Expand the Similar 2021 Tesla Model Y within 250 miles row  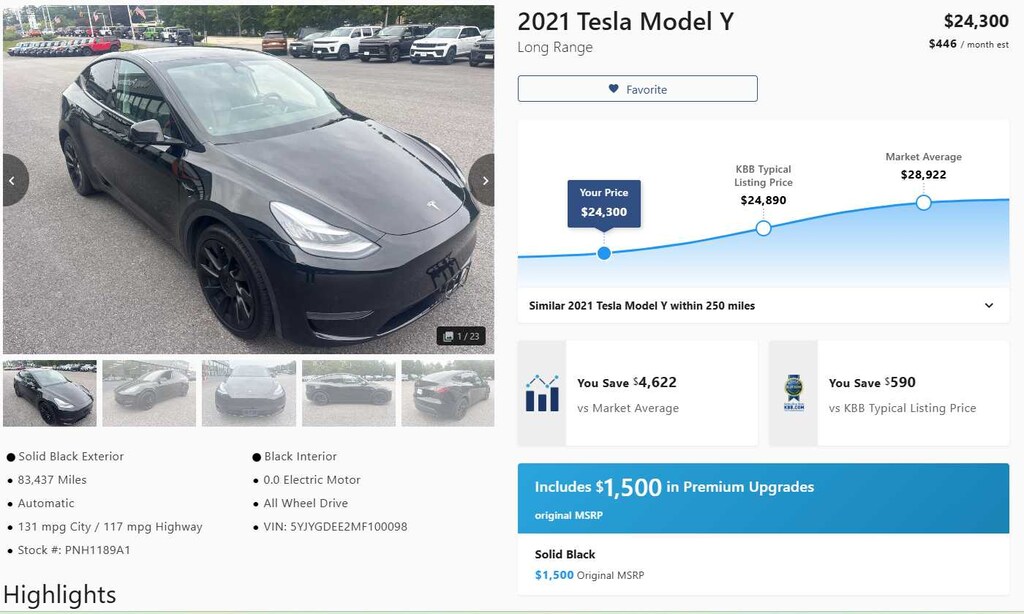(x=763, y=306)
